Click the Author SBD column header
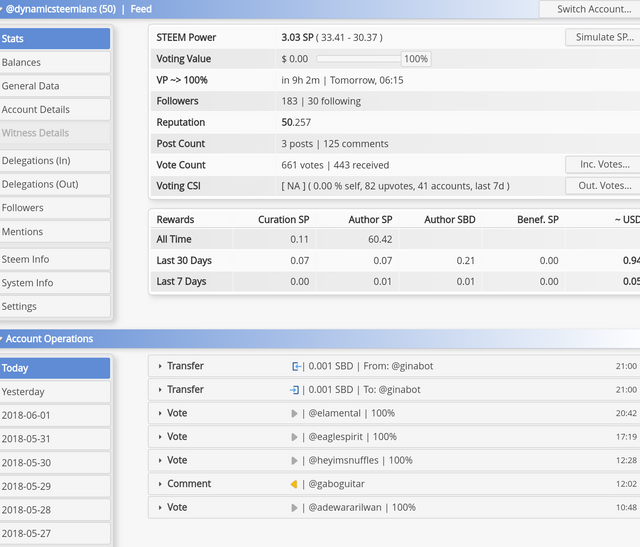This screenshot has width=640, height=547. point(450,220)
